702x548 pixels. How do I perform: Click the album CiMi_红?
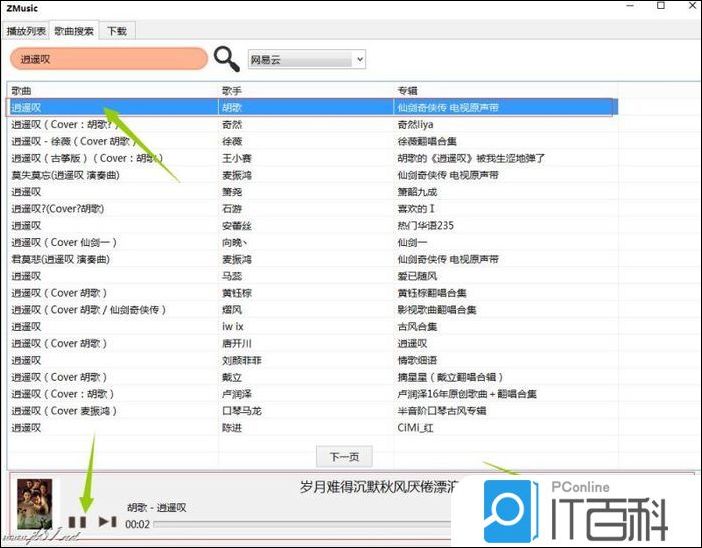pos(415,428)
